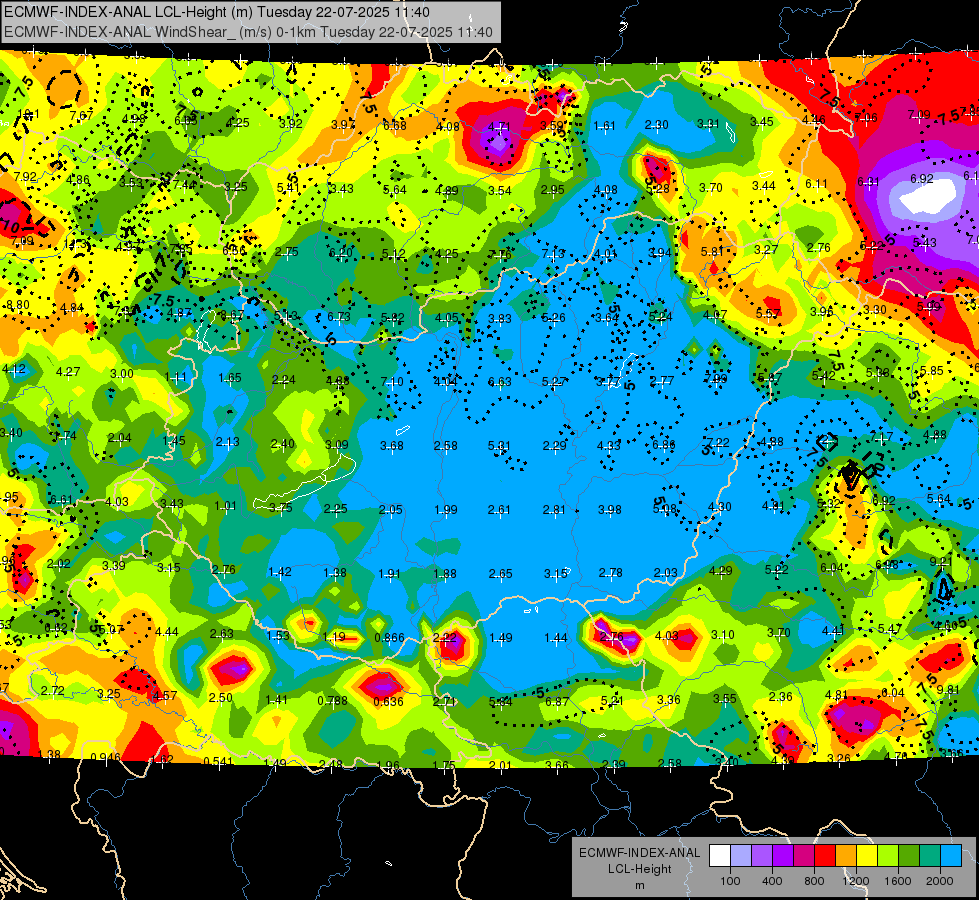Click the 1.01 wind shear value
The height and width of the screenshot is (900, 979).
tap(225, 506)
